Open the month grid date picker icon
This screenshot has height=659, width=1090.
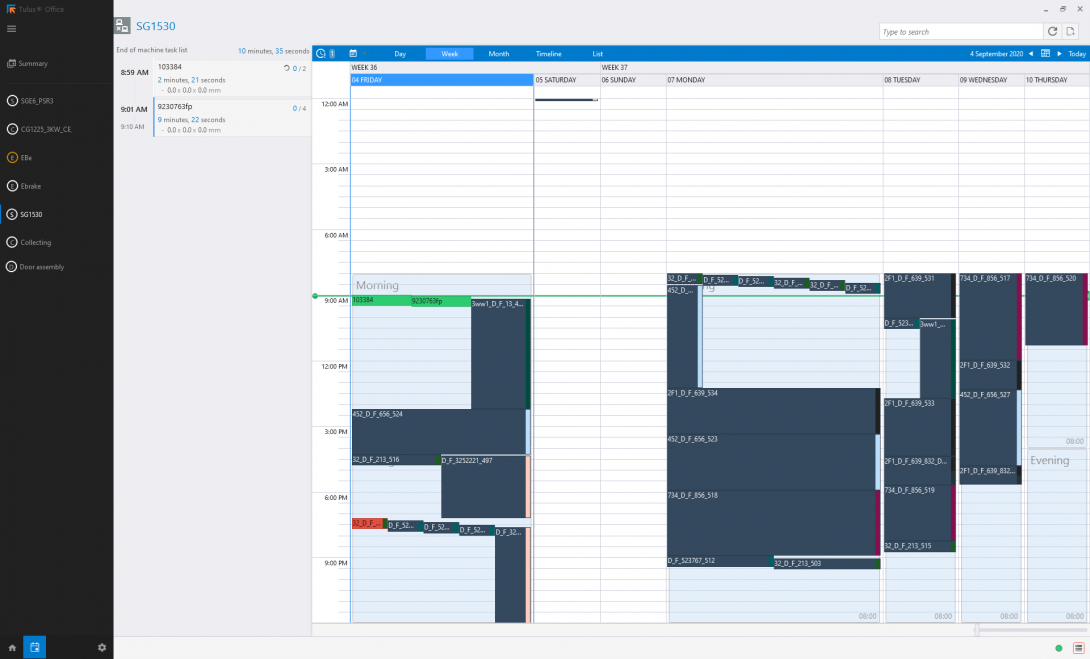pos(1045,54)
